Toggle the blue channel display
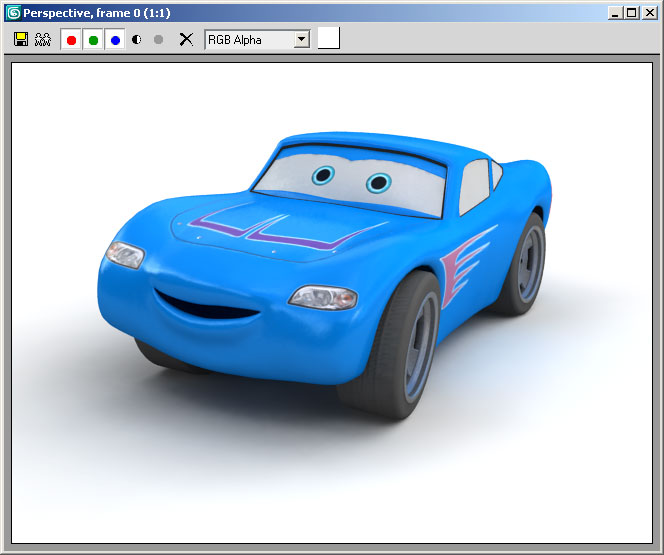 [115, 40]
